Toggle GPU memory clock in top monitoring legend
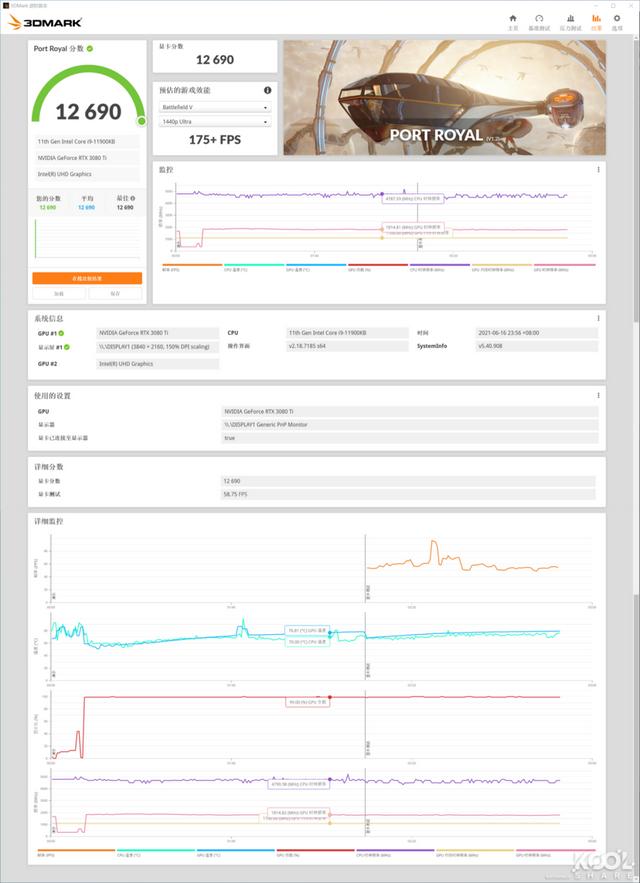 pos(502,267)
